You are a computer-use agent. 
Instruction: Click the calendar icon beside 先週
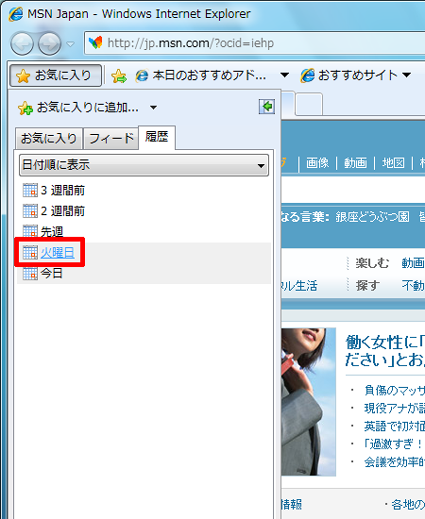(x=30, y=232)
